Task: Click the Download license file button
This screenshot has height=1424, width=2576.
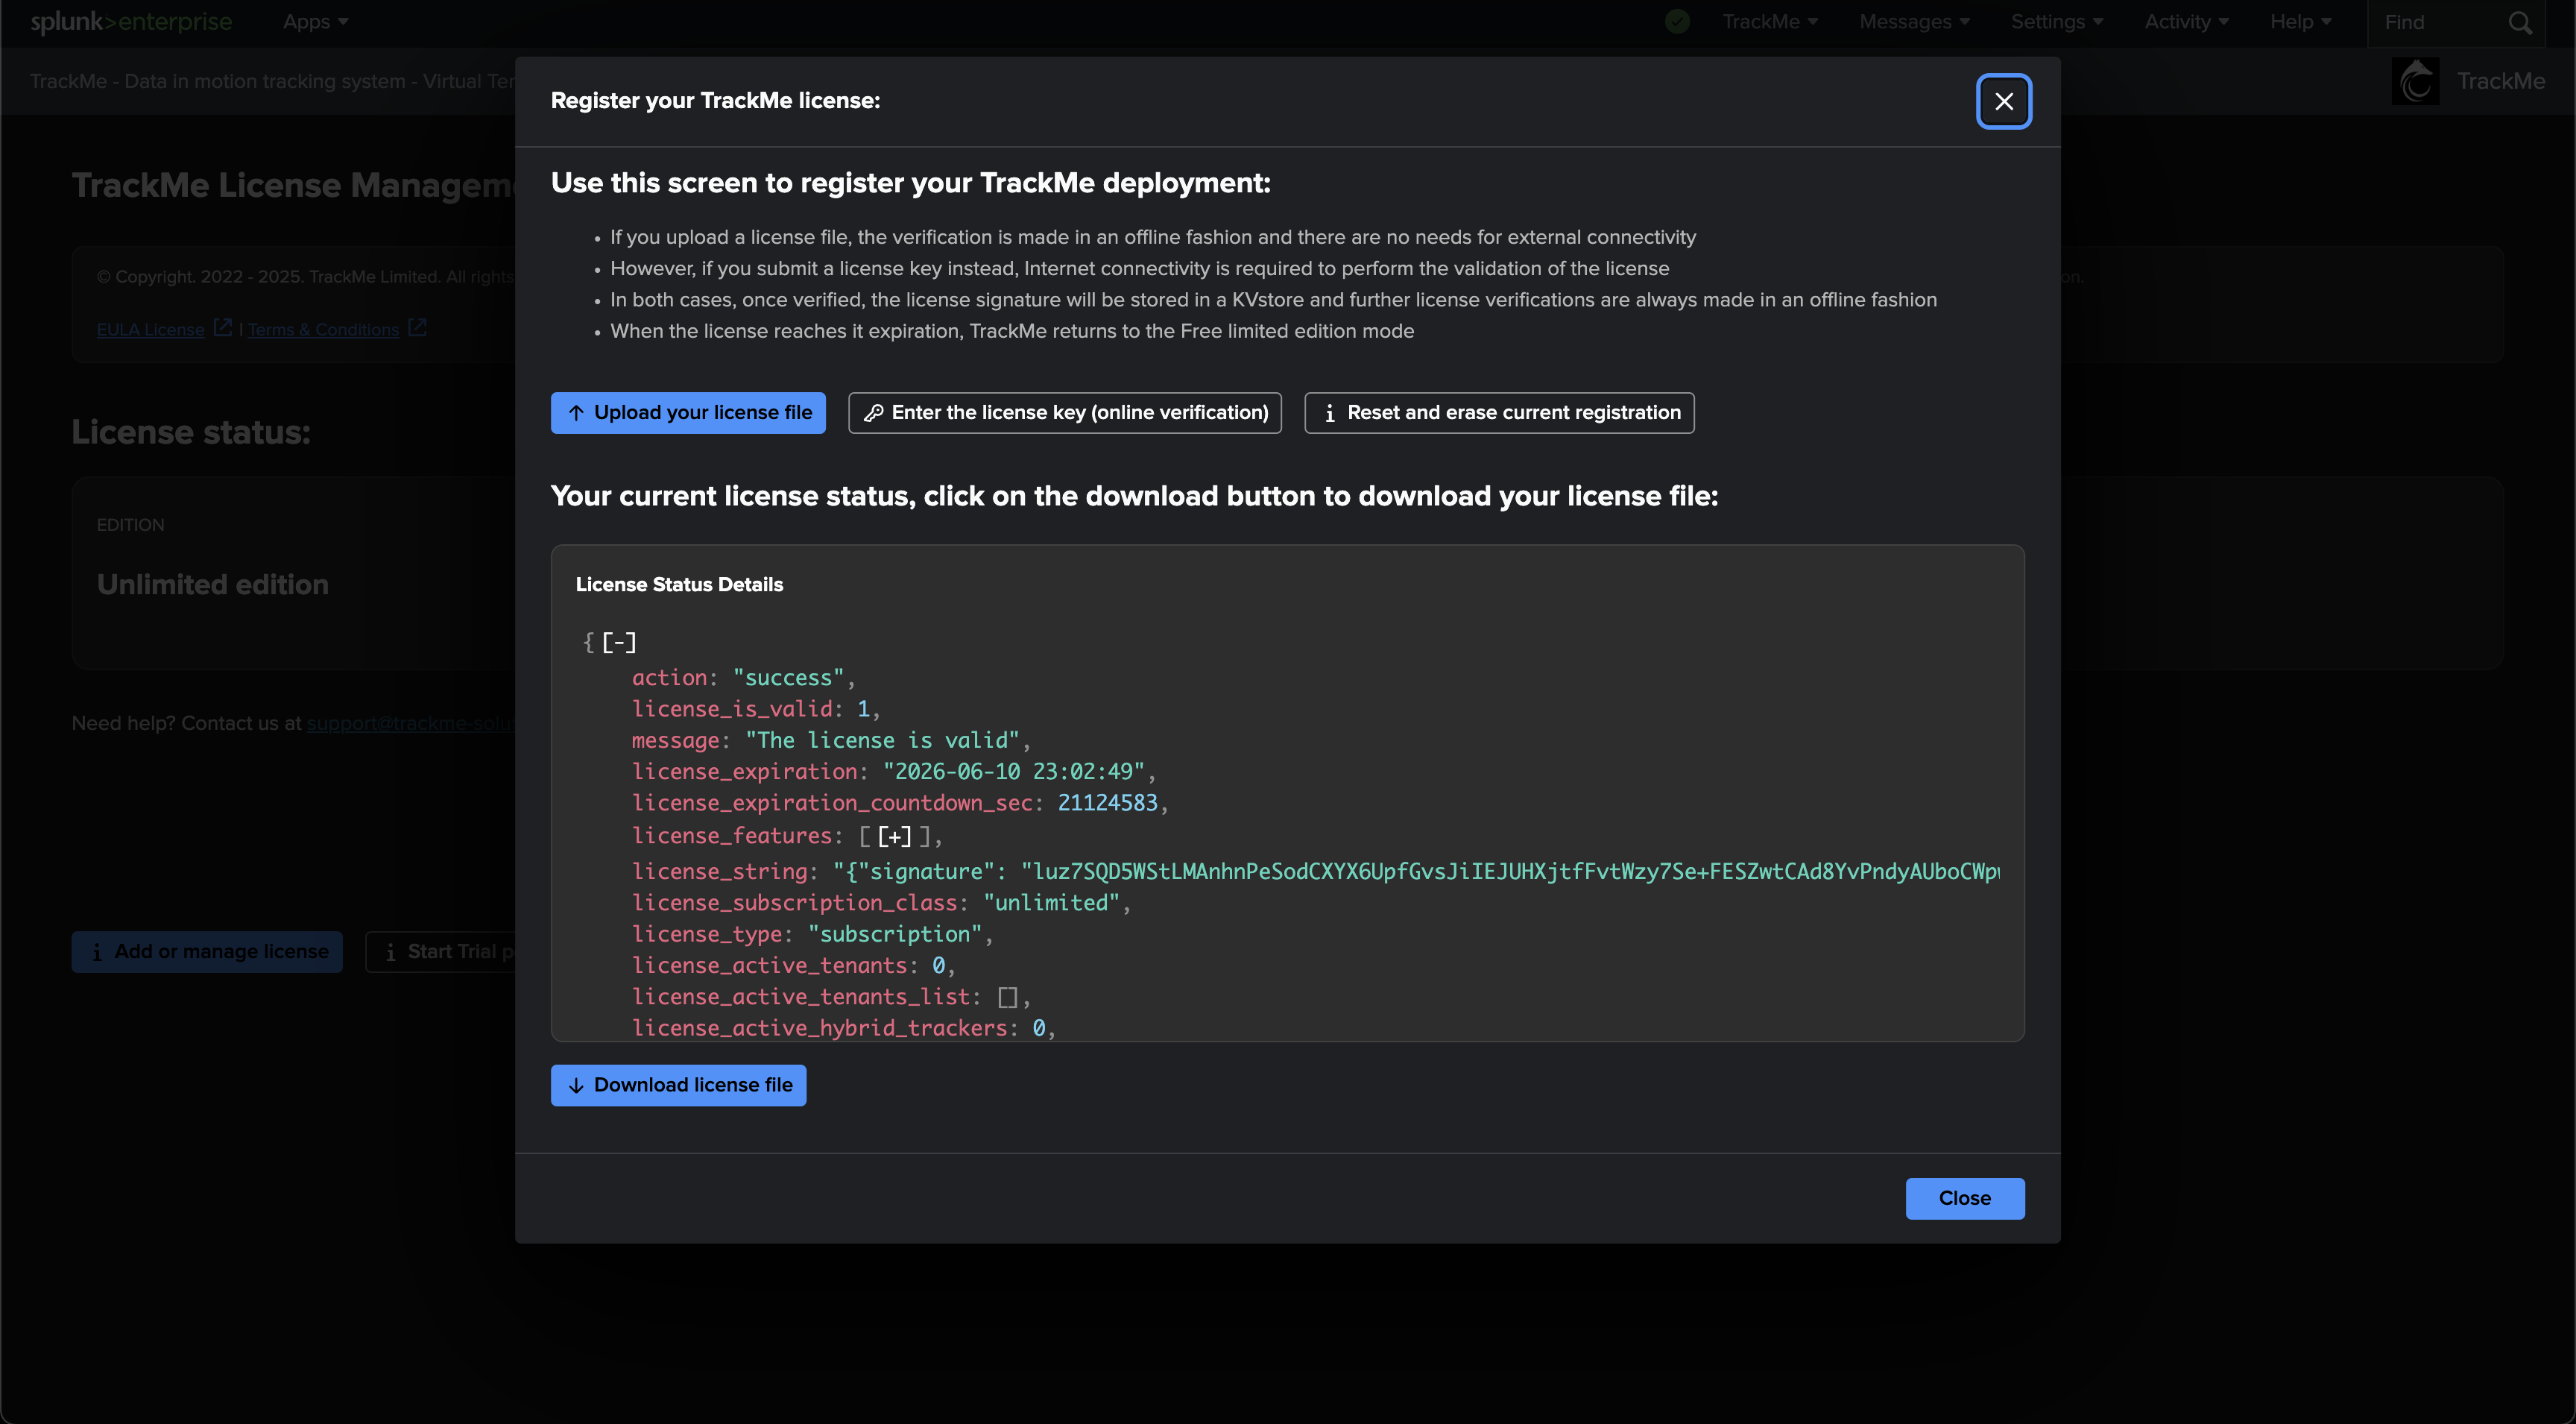Action: point(678,1085)
